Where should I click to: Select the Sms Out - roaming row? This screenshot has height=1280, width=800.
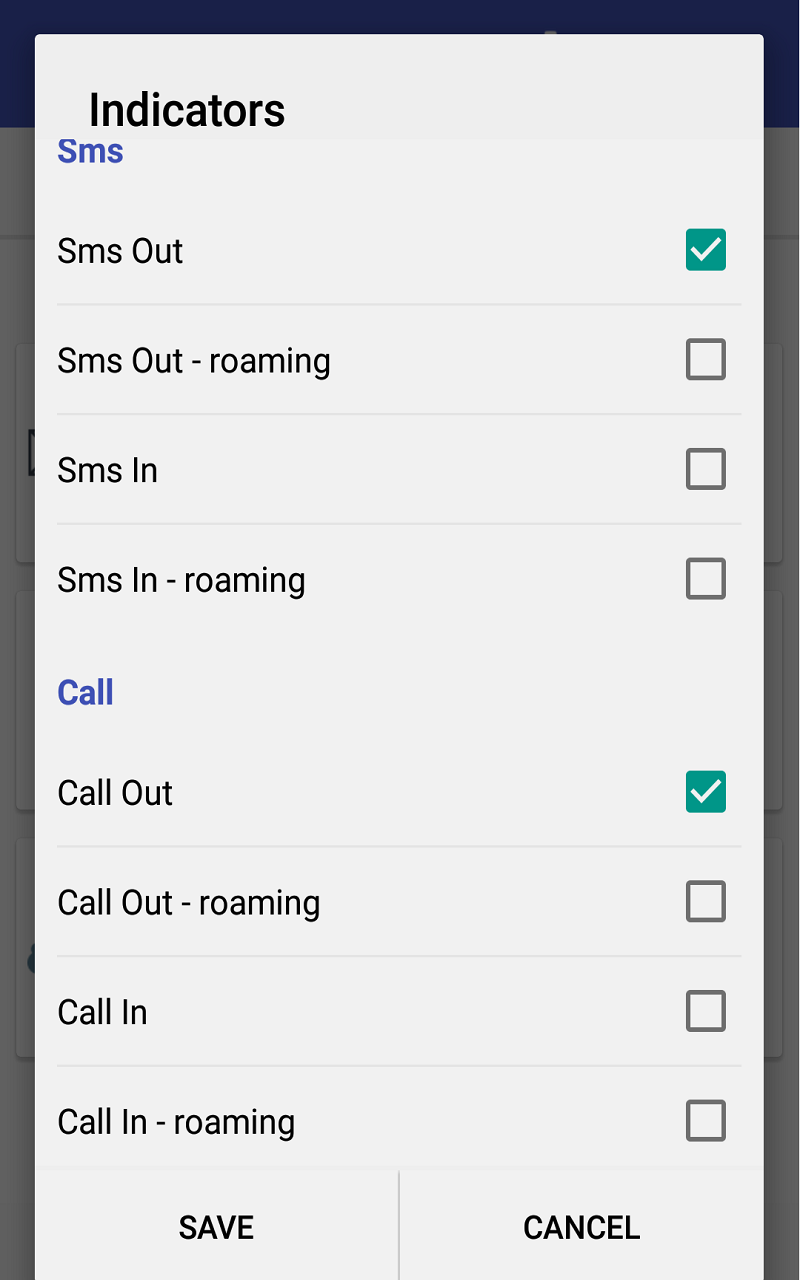point(194,361)
